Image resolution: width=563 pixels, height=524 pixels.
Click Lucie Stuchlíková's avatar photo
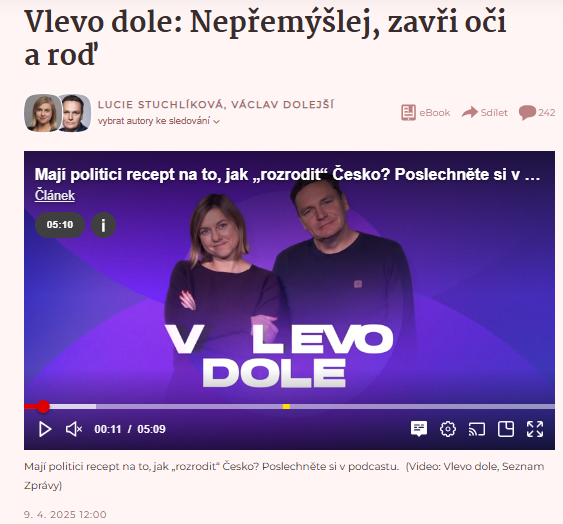coord(43,113)
